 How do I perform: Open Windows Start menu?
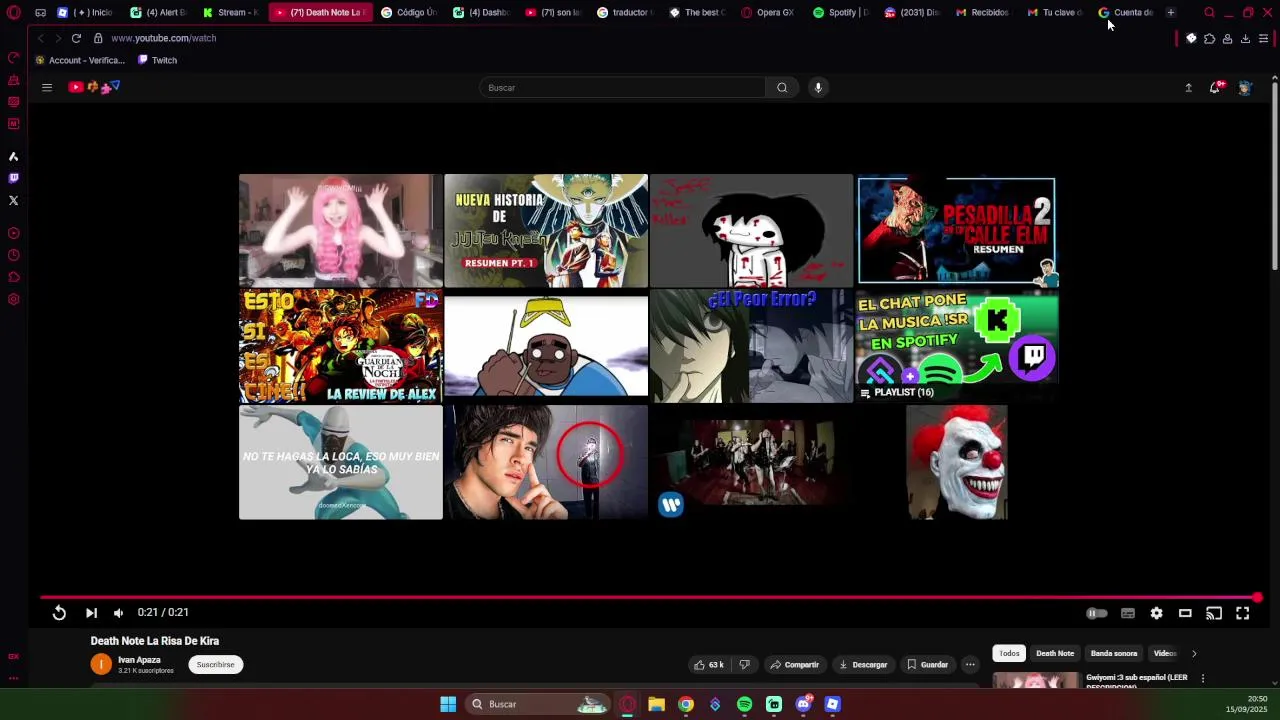[x=448, y=704]
